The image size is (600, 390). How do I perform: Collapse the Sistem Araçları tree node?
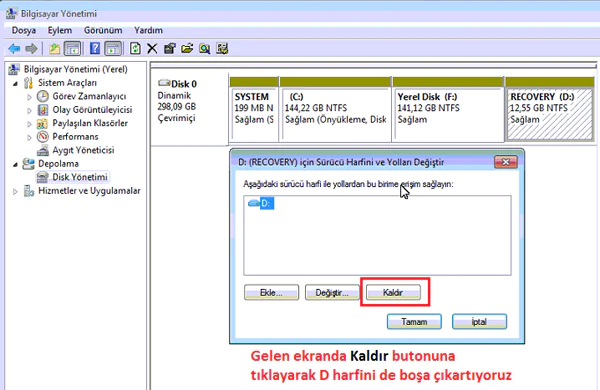(x=15, y=83)
